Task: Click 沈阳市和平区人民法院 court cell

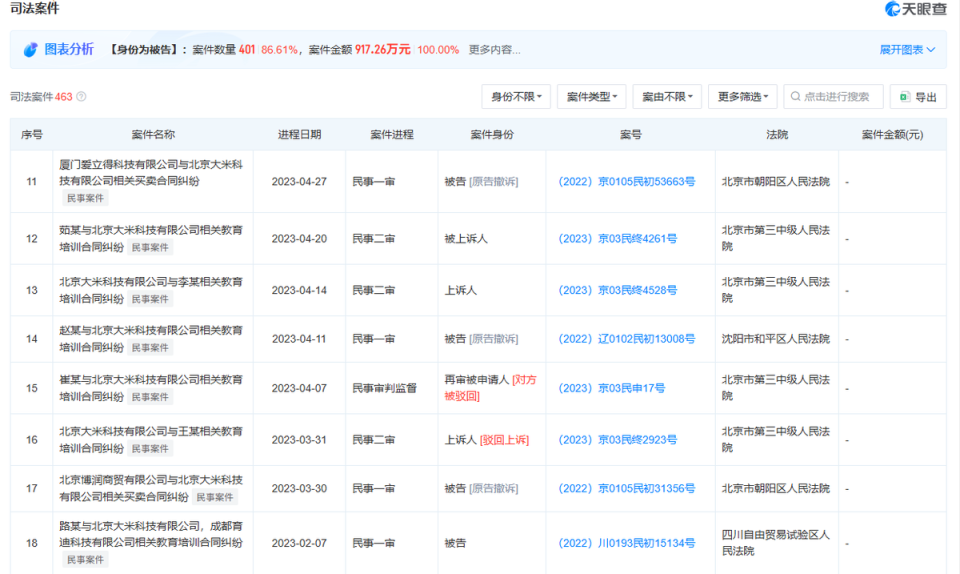Action: [x=776, y=339]
